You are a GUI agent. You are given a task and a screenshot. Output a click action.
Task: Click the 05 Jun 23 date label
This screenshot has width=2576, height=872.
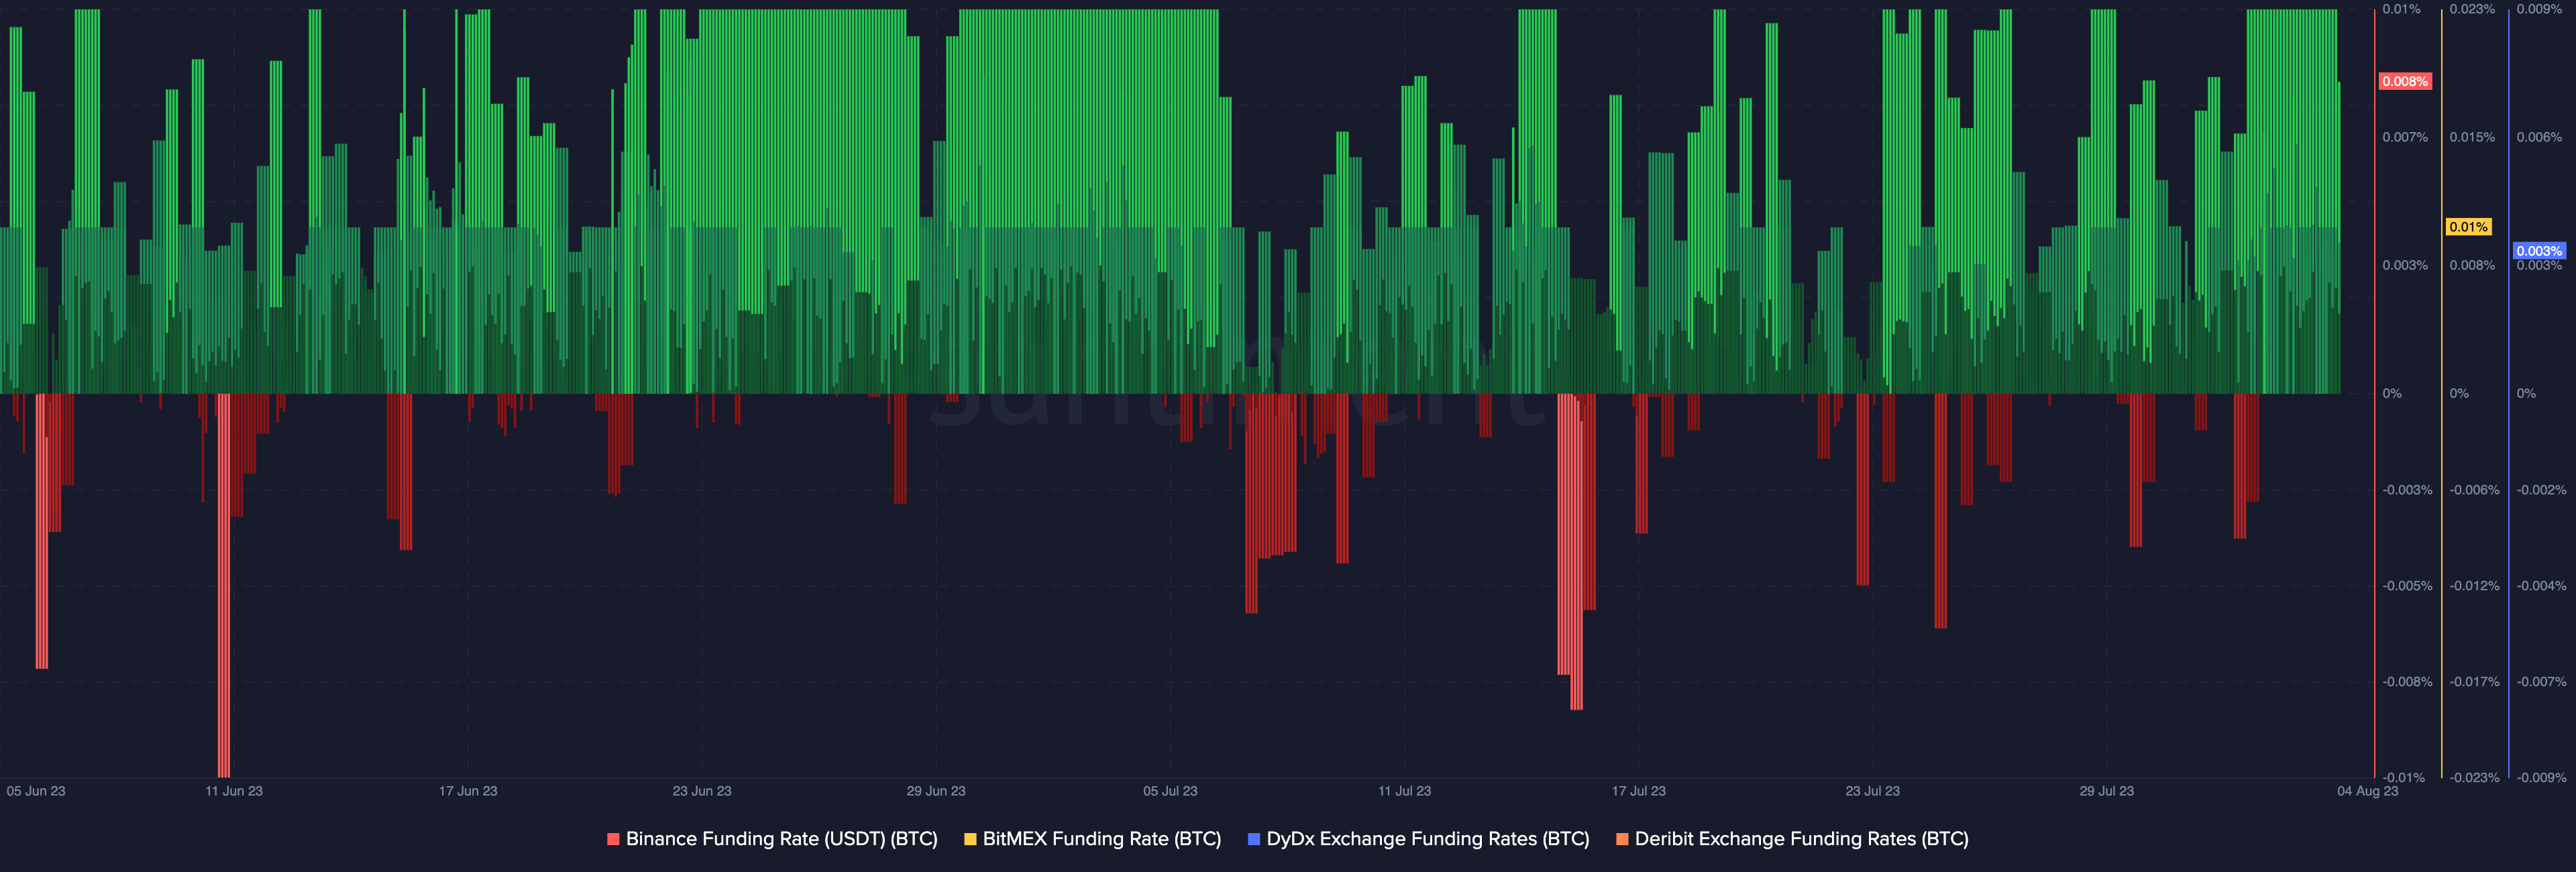coord(36,791)
